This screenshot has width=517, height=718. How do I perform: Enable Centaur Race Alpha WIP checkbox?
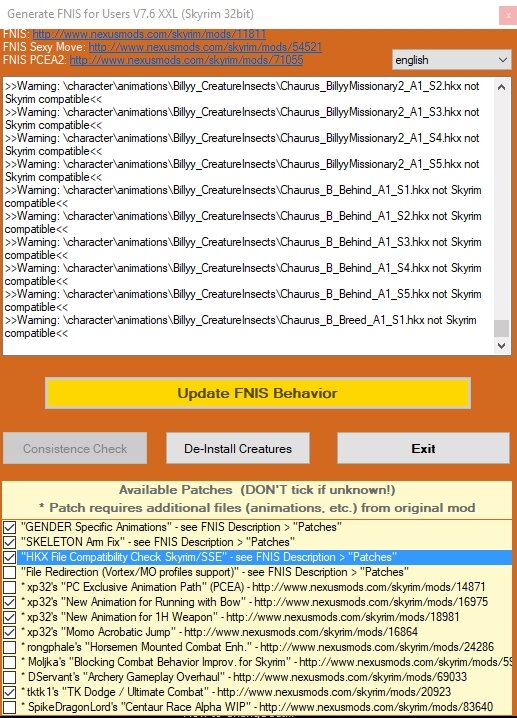(x=10, y=707)
